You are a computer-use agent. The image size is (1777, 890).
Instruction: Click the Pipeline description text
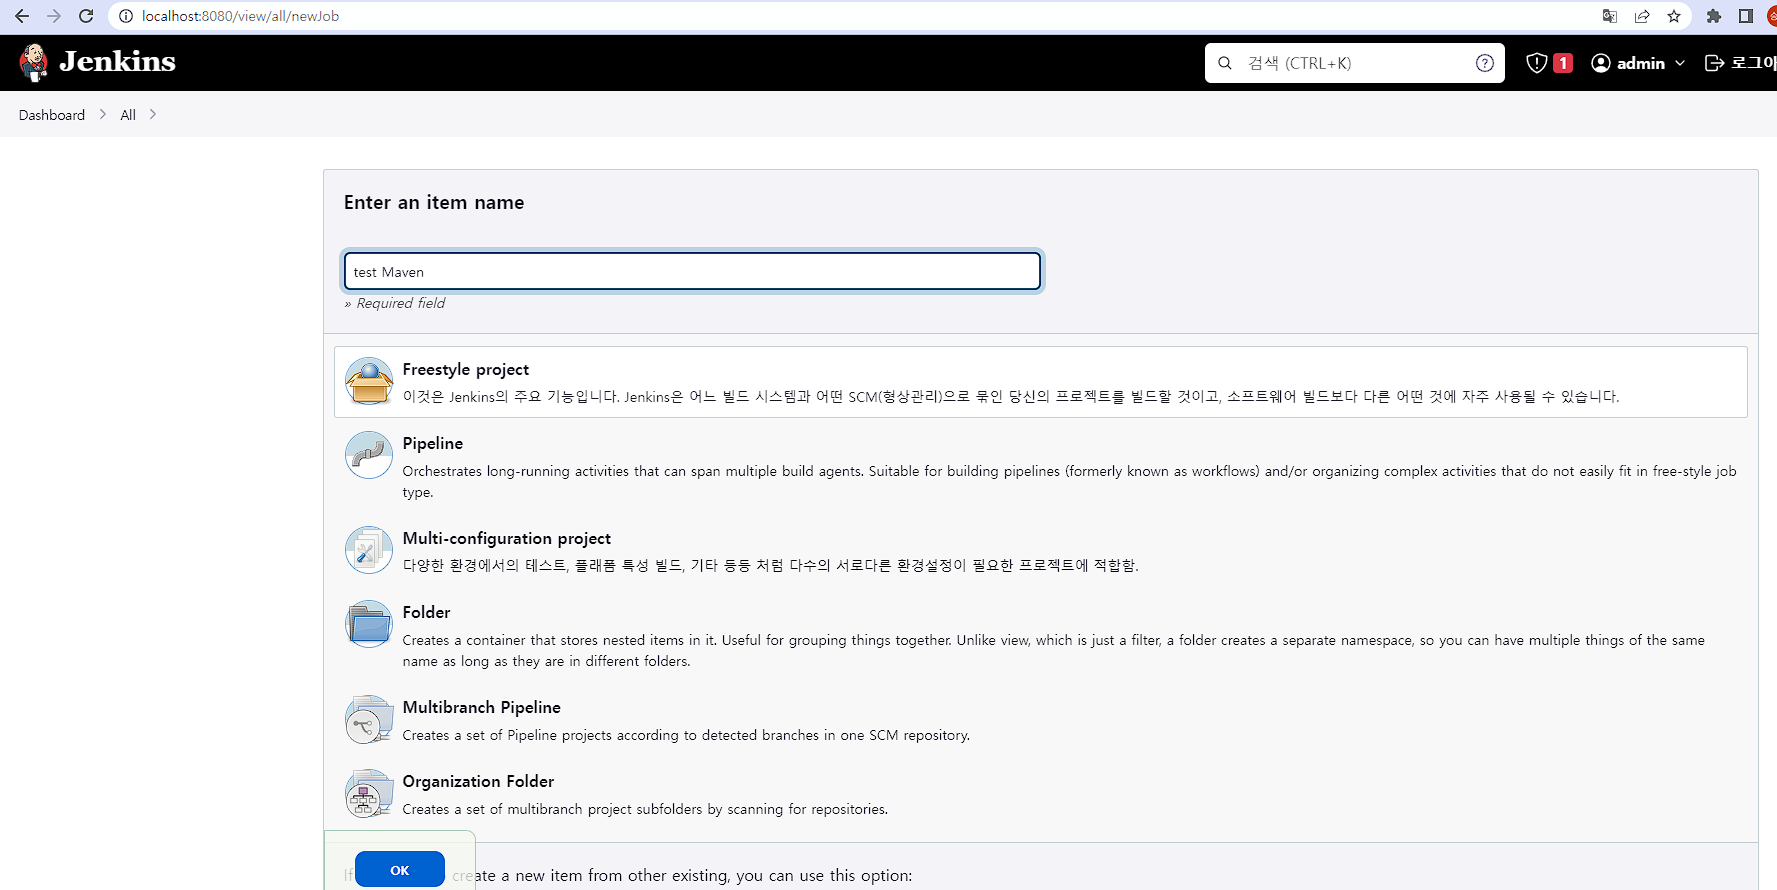pos(1069,481)
